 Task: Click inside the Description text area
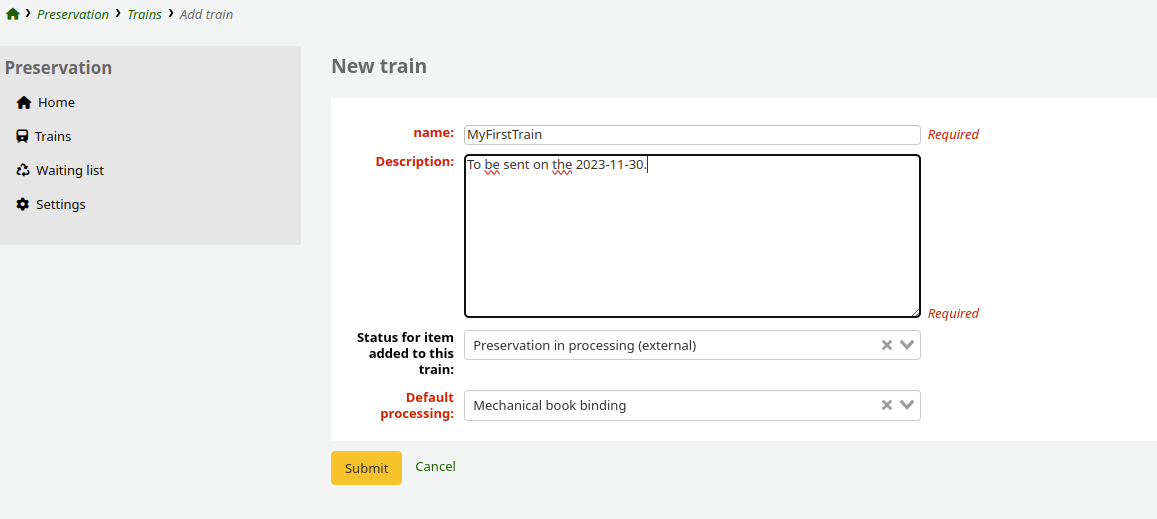[x=691, y=240]
